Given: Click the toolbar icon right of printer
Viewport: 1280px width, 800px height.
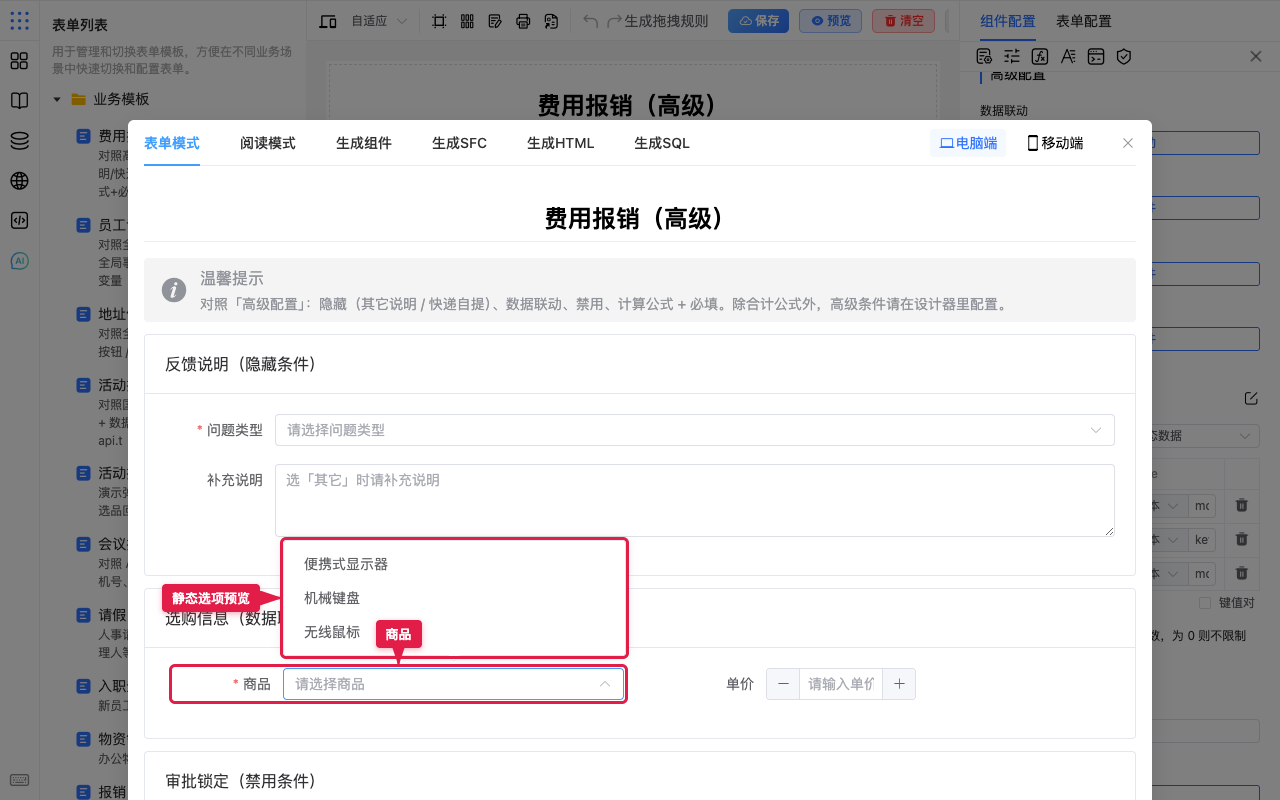Looking at the screenshot, I should [x=551, y=21].
